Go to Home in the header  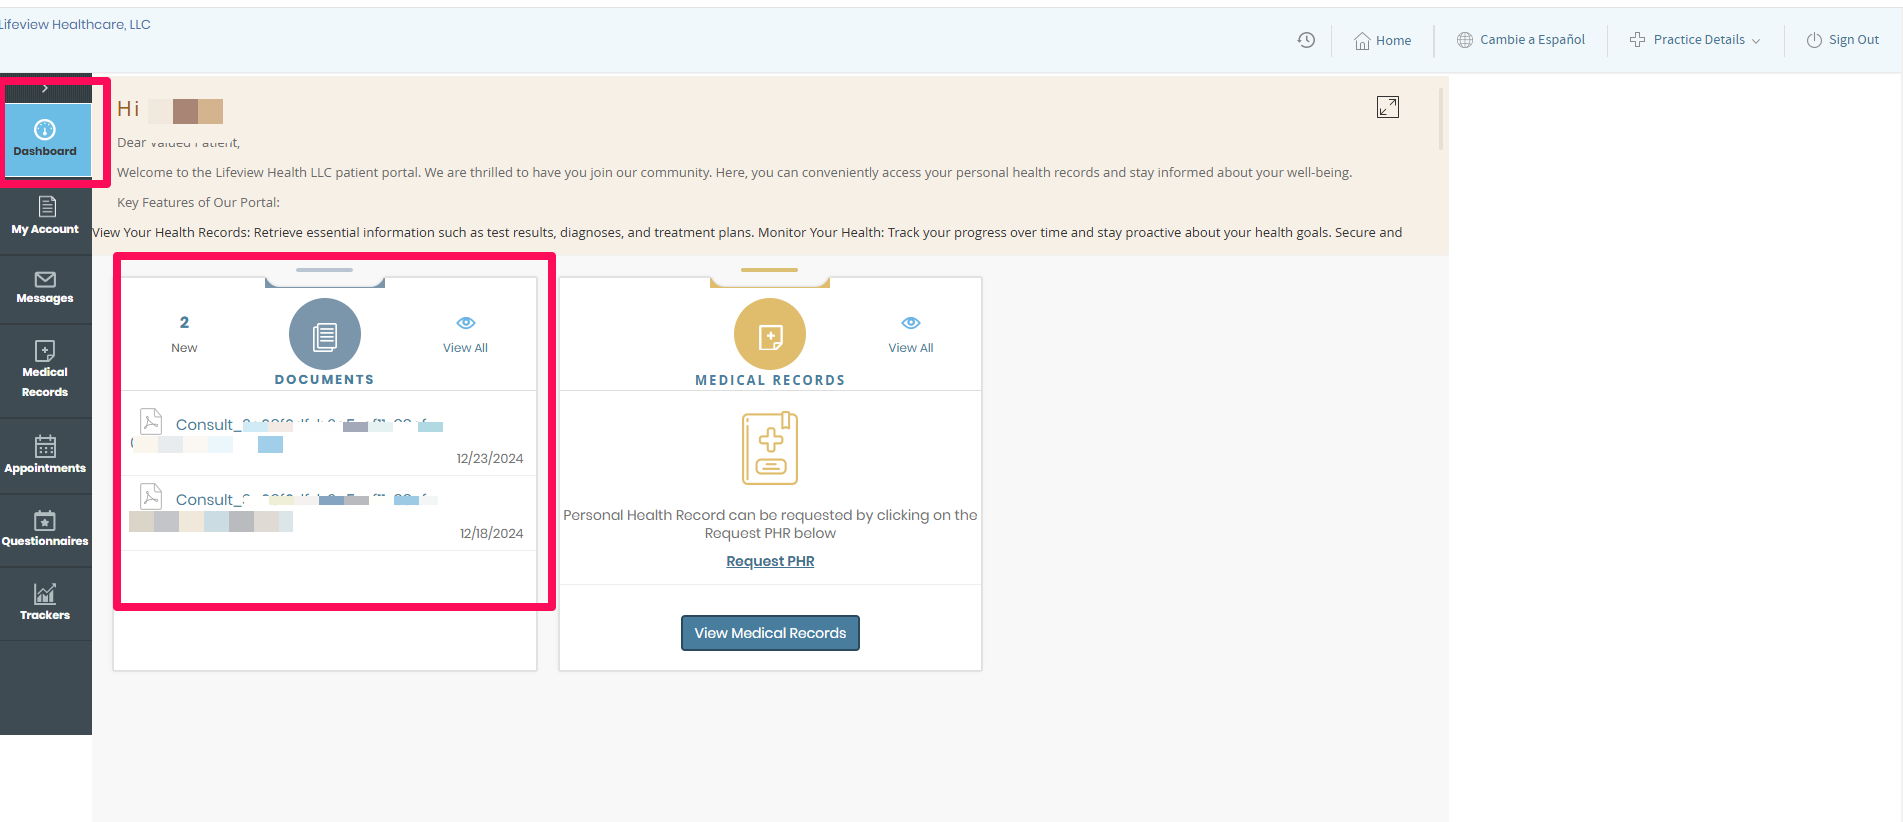pos(1383,40)
